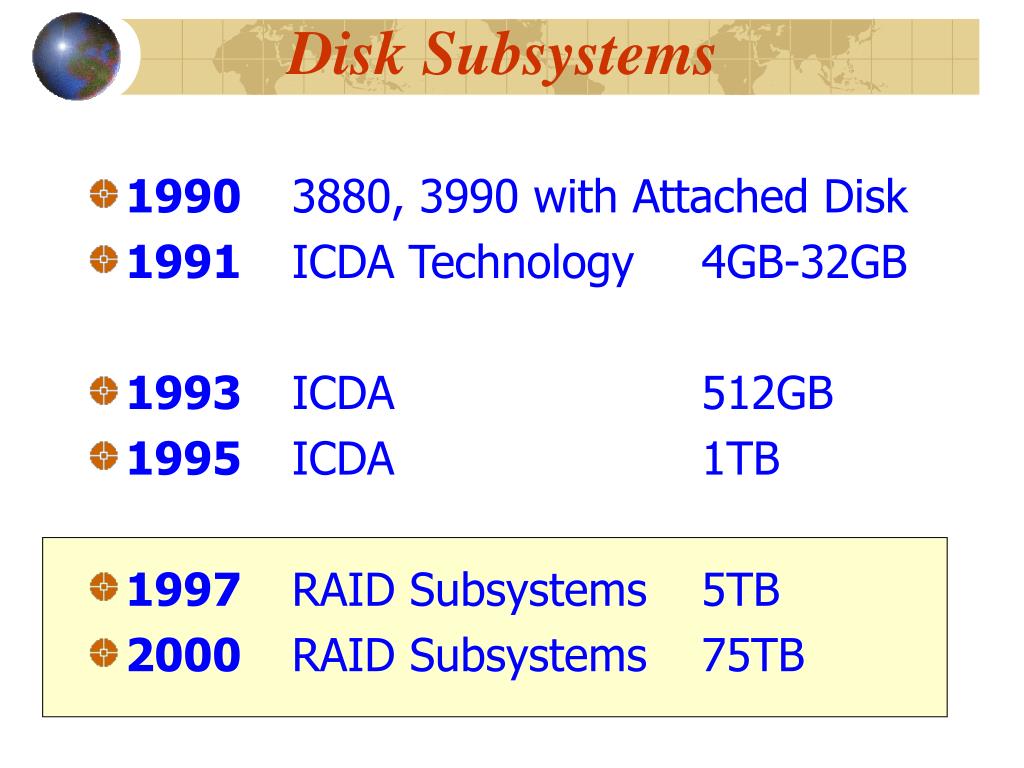Click the 1TB capacity text
The width and height of the screenshot is (1024, 768).
coord(741,458)
